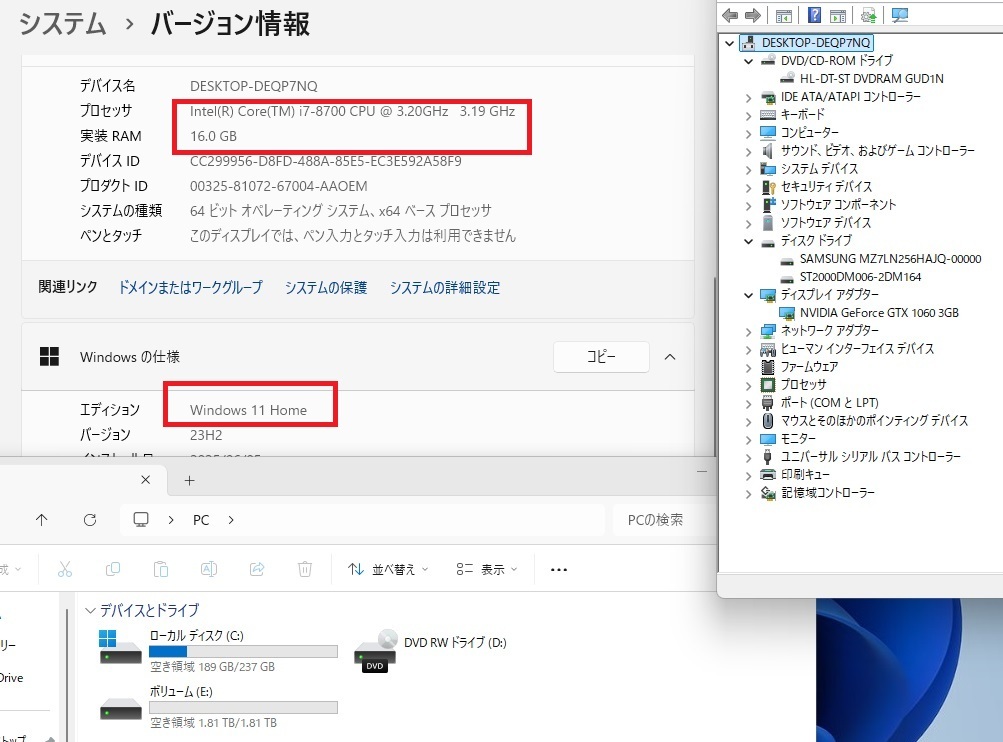Click the Back arrow in Device Manager toolbar
Screen dimensions: 1003x742
tap(730, 15)
